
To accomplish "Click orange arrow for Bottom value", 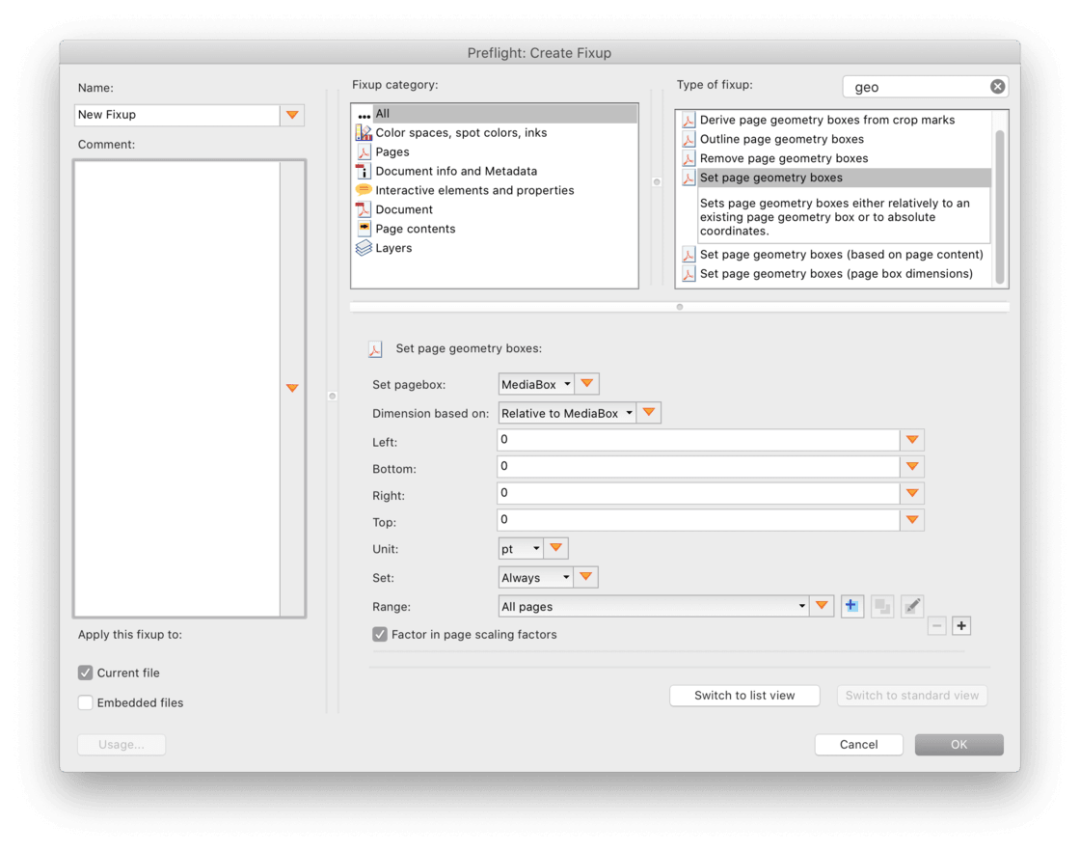I will [x=913, y=466].
